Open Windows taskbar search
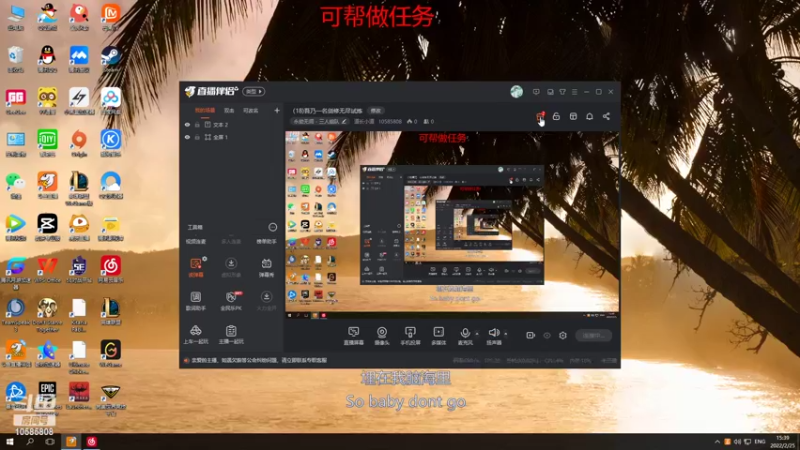This screenshot has height=450, width=800. click(x=30, y=441)
